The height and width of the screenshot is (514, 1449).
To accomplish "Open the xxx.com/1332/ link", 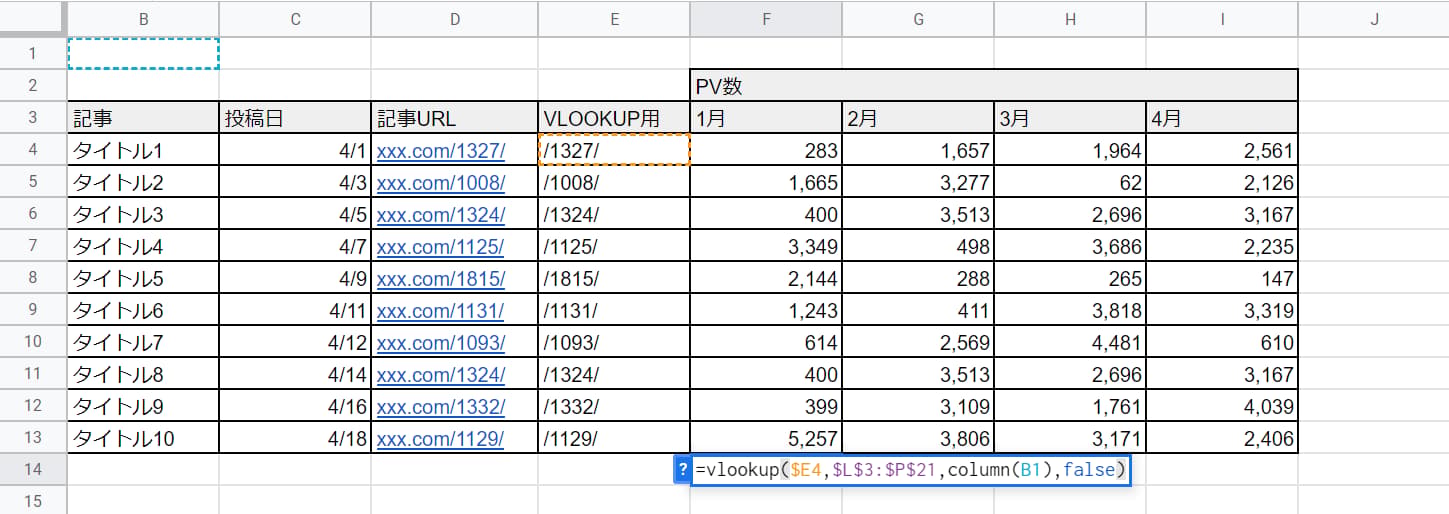I will pyautogui.click(x=441, y=407).
